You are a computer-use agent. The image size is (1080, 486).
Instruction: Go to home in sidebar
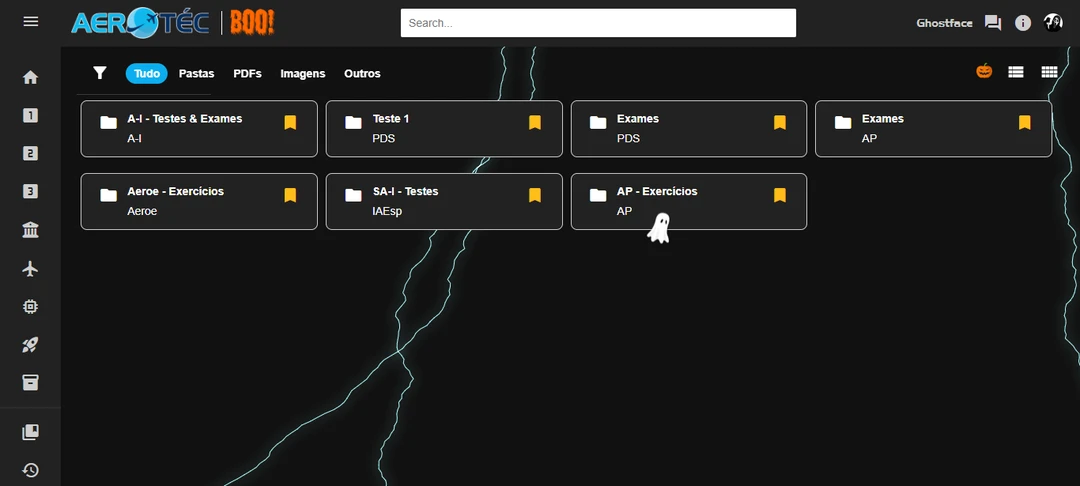click(x=30, y=77)
